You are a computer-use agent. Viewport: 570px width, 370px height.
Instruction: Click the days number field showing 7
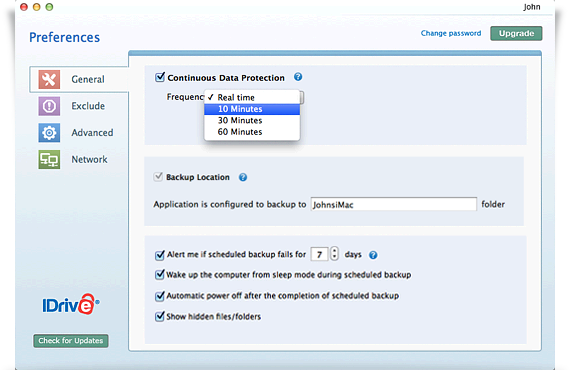click(x=320, y=254)
